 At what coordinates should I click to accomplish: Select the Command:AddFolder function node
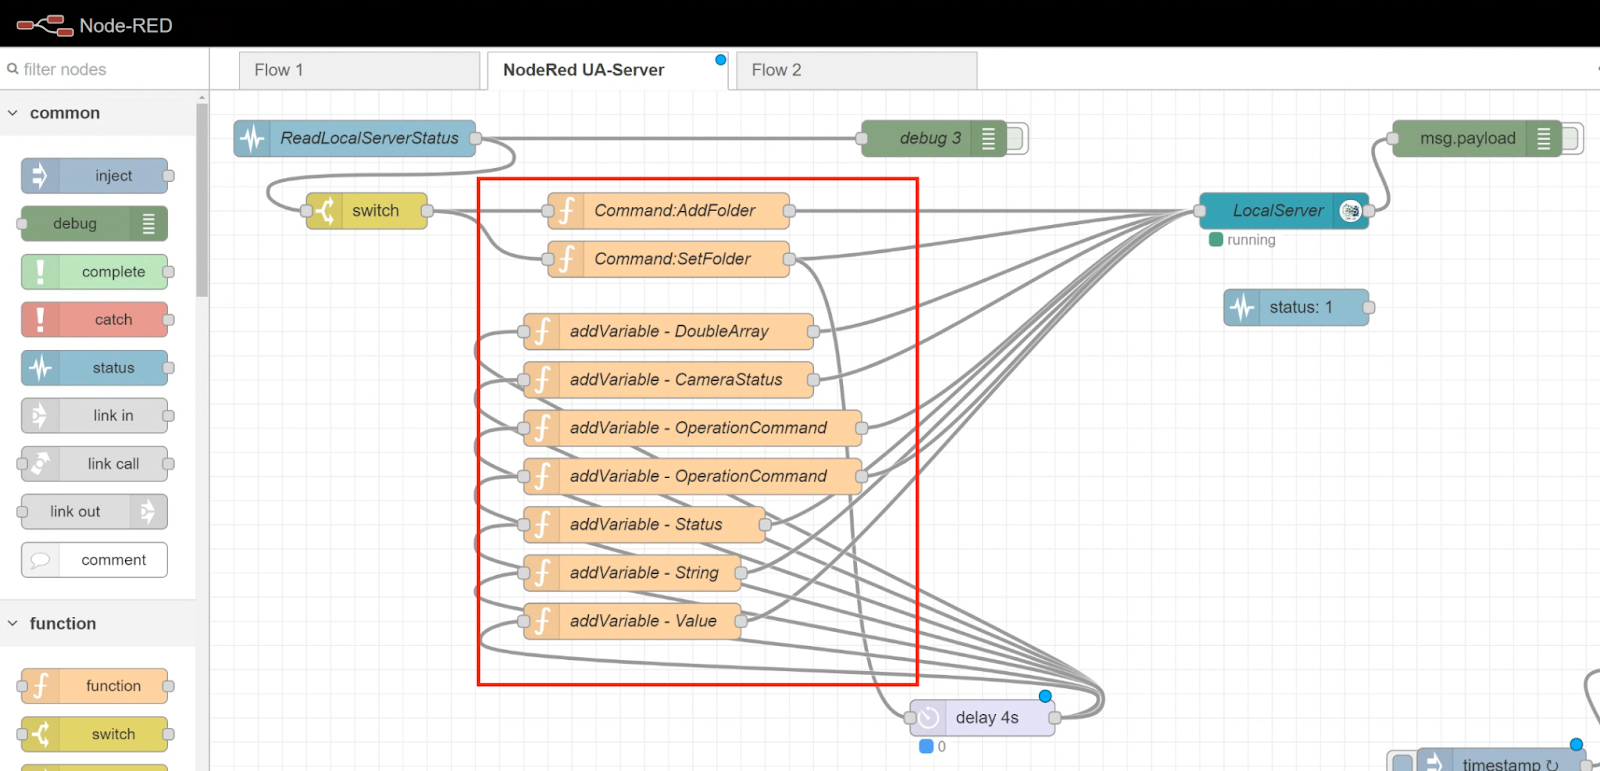(x=669, y=211)
